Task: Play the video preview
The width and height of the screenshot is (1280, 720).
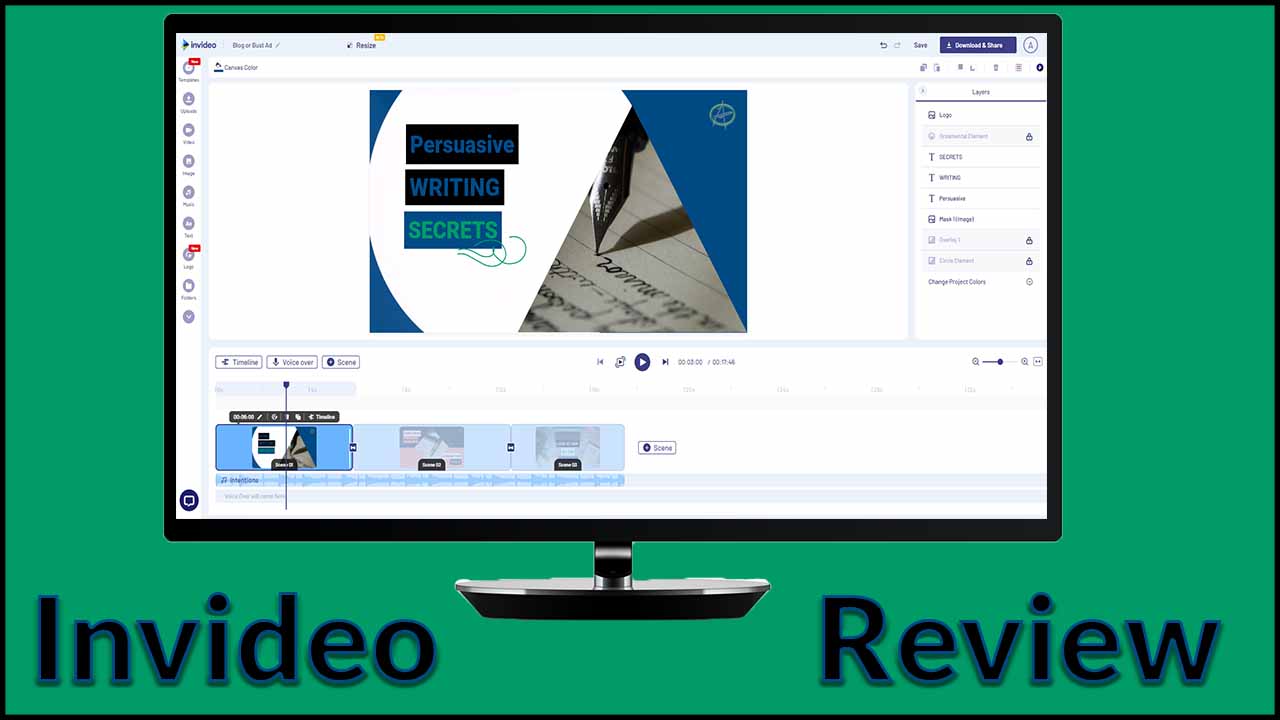Action: (x=642, y=362)
